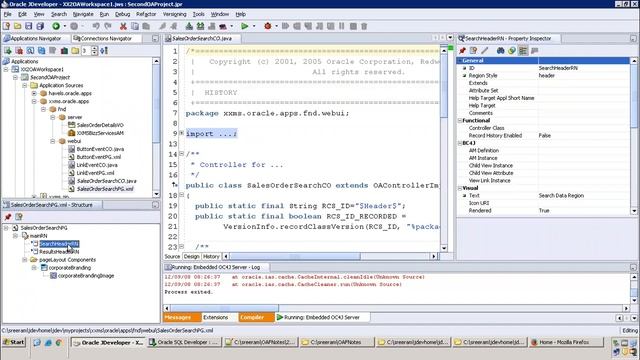The image size is (640, 360).
Task: Open dropdown arrow next to Run icon
Action: pos(254,26)
